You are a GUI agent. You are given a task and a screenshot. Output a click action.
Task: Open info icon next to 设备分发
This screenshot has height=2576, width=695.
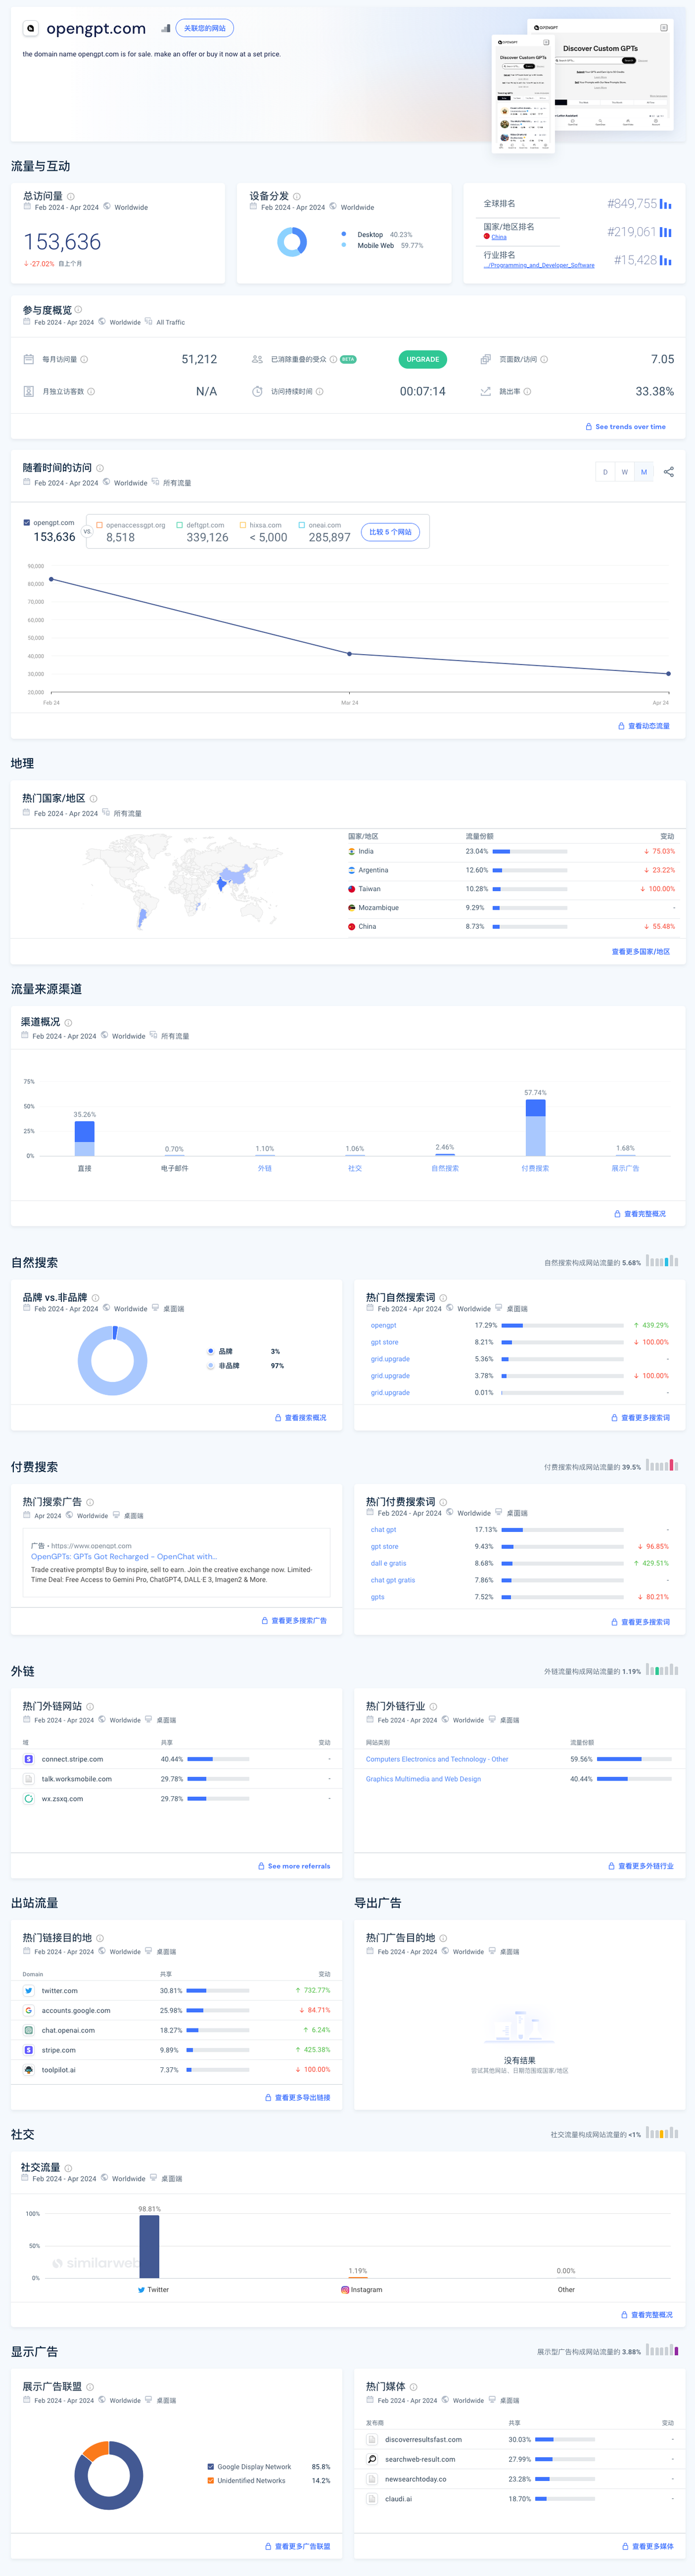click(x=297, y=197)
